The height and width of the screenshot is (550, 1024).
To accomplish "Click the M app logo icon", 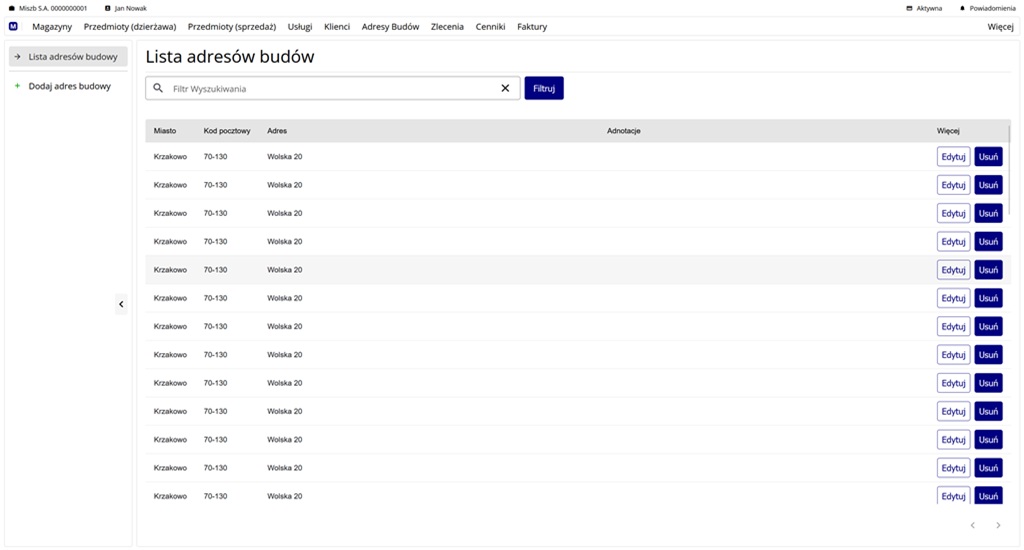I will click(x=13, y=26).
